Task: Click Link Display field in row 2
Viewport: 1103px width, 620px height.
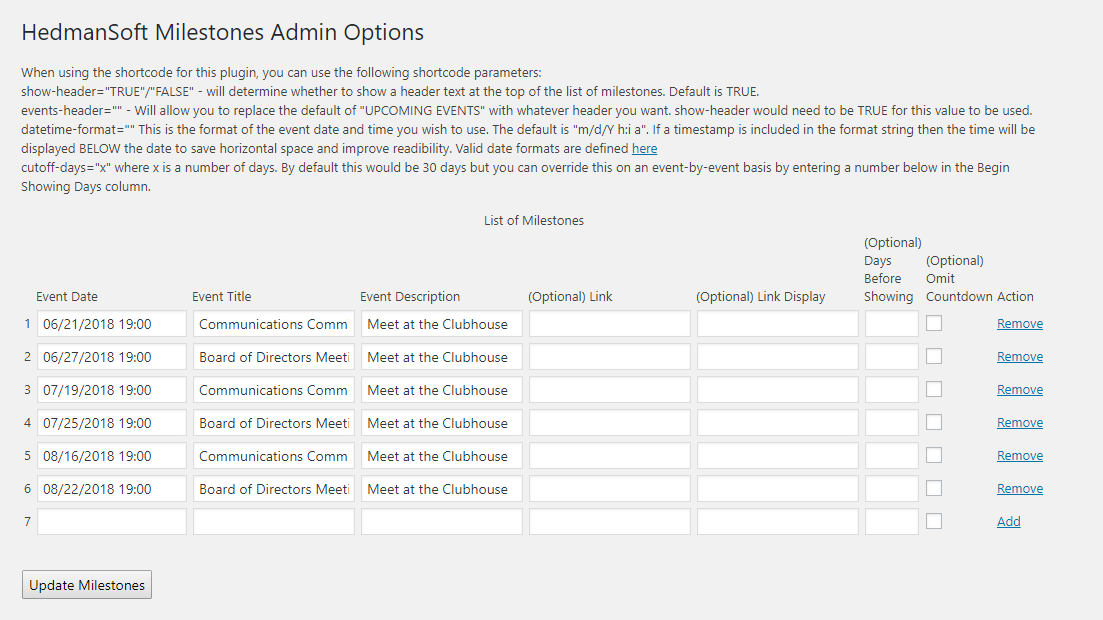Action: pos(778,357)
